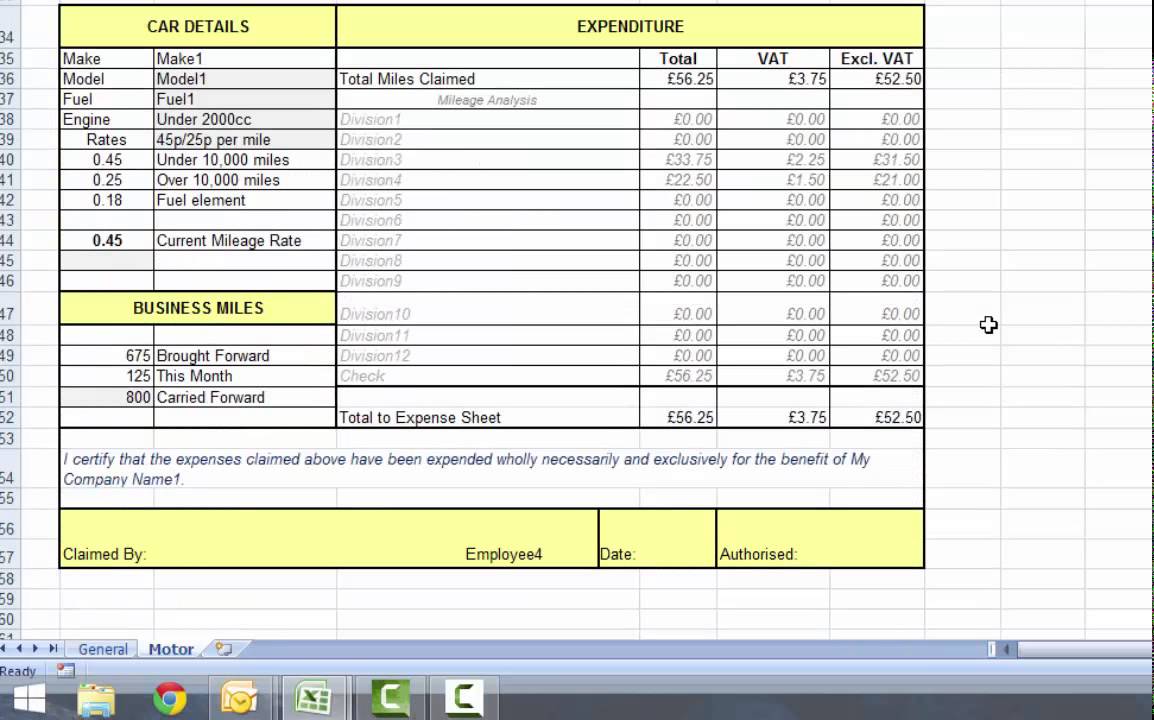Image resolution: width=1154 pixels, height=720 pixels.
Task: Click the Division4 row label
Action: [x=370, y=180]
